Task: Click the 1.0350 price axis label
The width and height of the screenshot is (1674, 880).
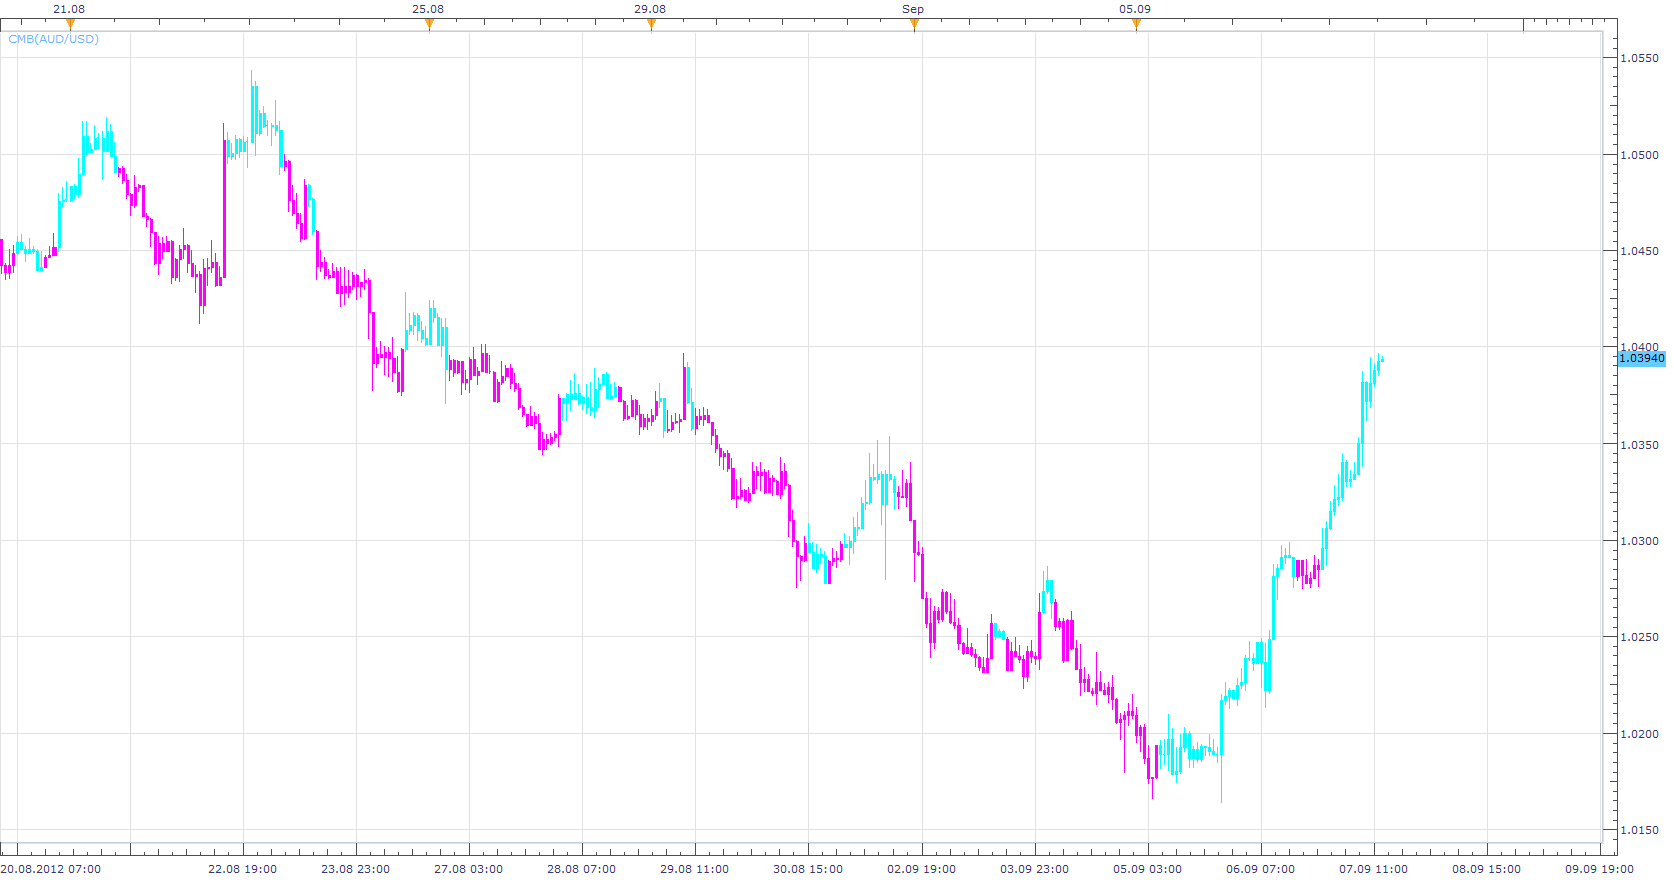Action: [x=1639, y=445]
